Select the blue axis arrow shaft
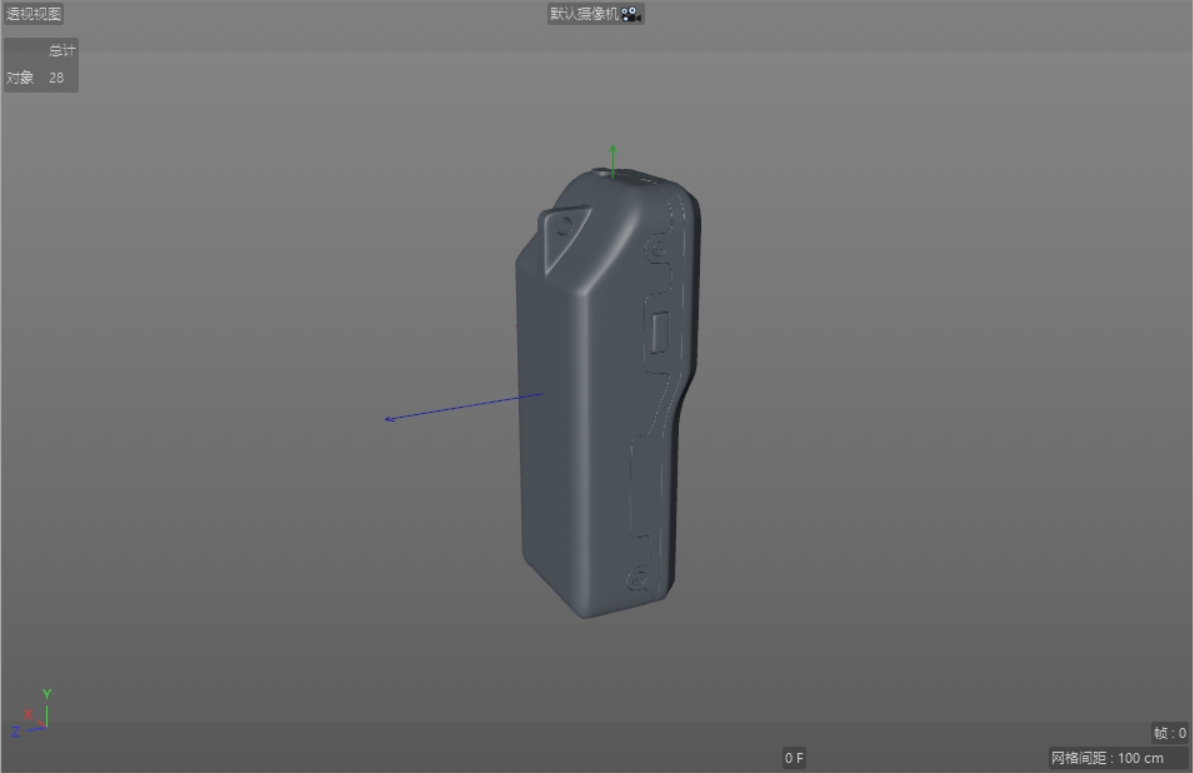The image size is (1193, 773). click(x=470, y=407)
